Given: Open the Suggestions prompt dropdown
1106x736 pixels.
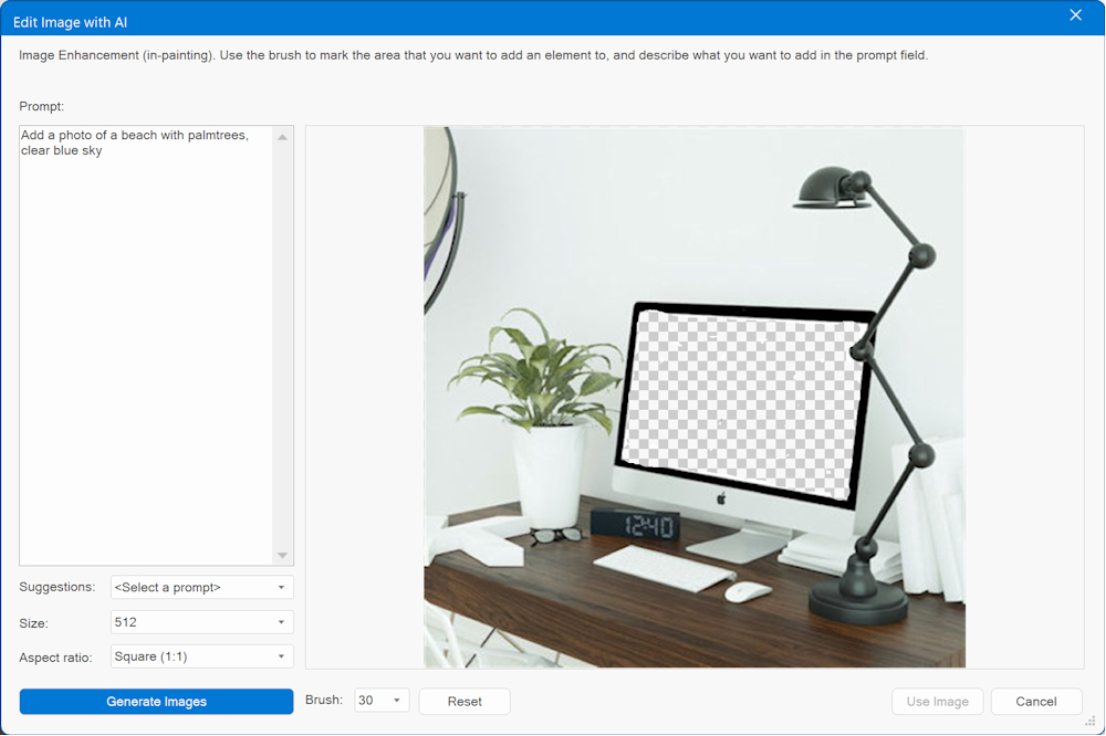Looking at the screenshot, I should pyautogui.click(x=201, y=587).
